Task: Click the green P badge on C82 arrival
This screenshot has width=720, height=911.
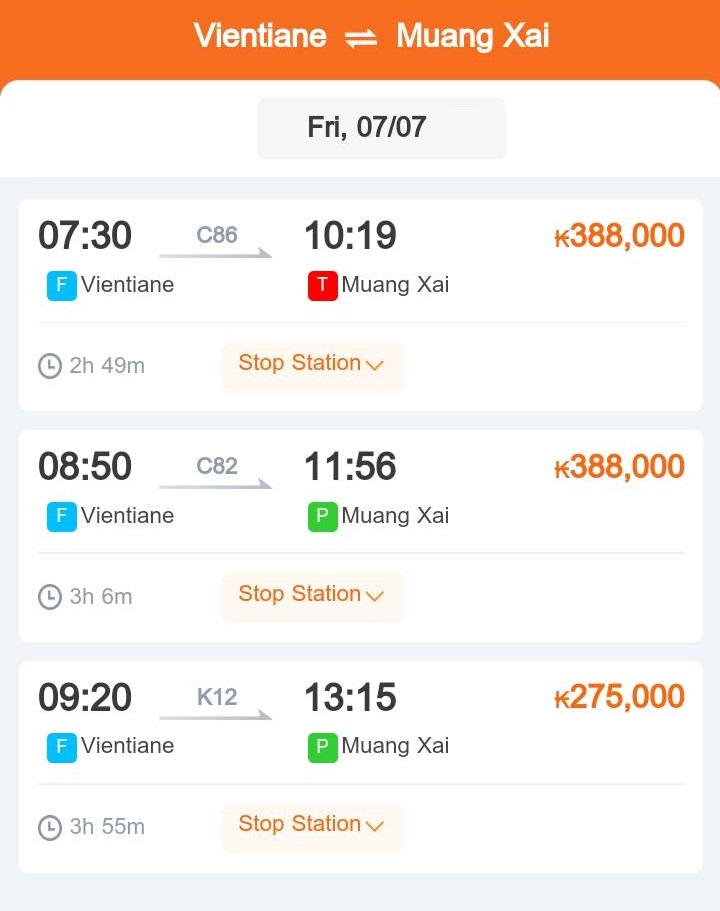Action: point(323,517)
